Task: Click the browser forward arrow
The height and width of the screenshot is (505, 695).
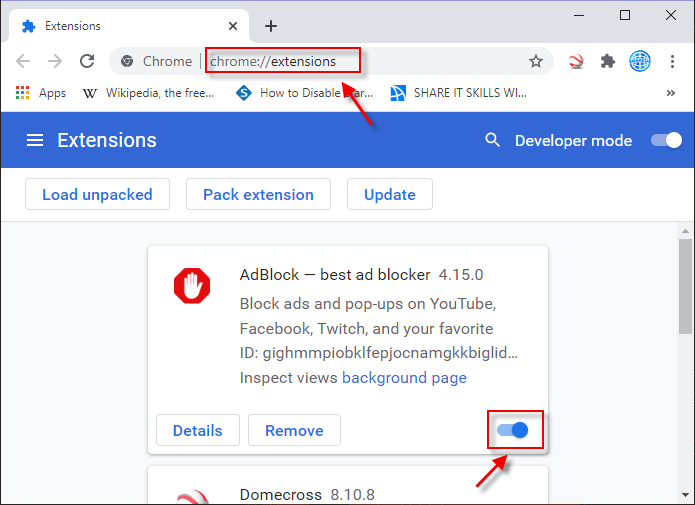Action: tap(55, 61)
